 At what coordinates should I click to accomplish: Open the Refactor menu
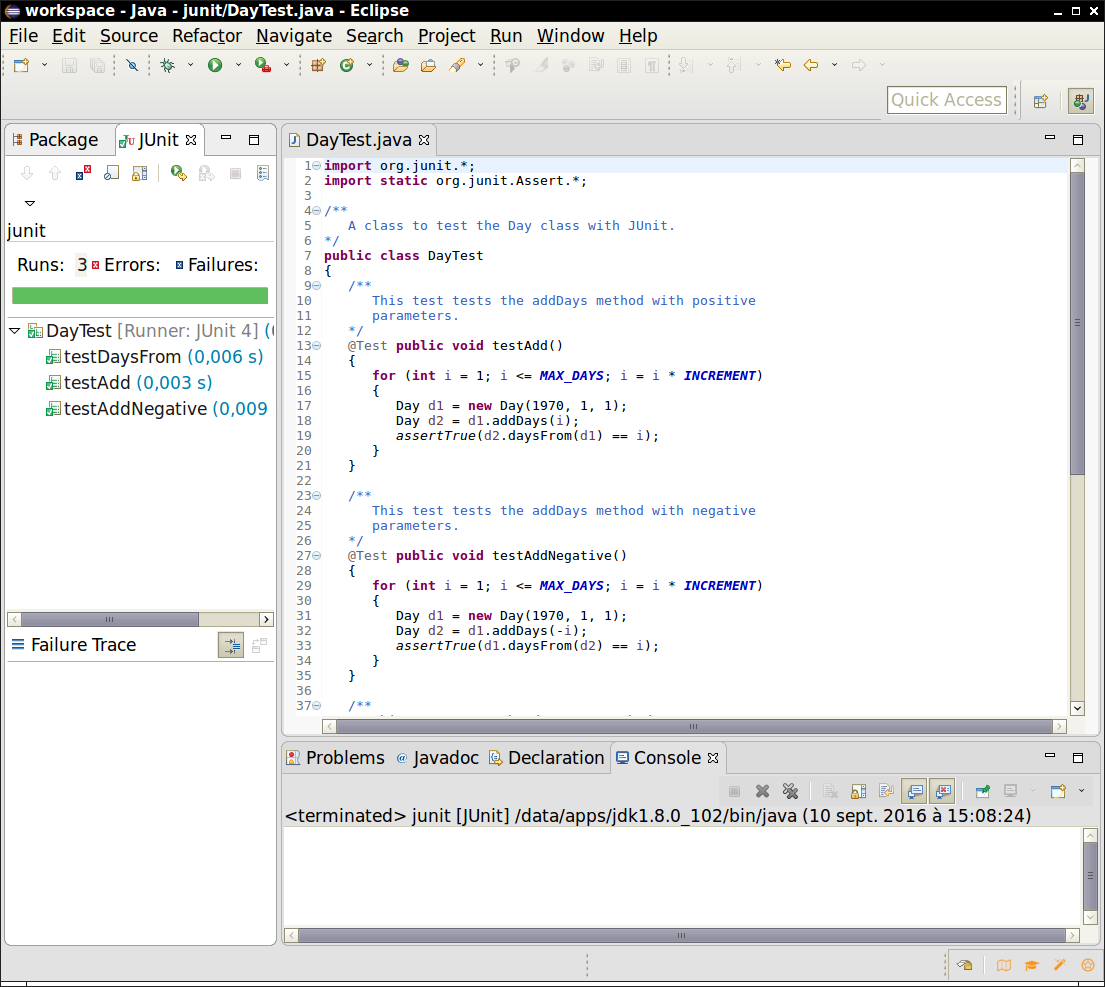pos(206,36)
